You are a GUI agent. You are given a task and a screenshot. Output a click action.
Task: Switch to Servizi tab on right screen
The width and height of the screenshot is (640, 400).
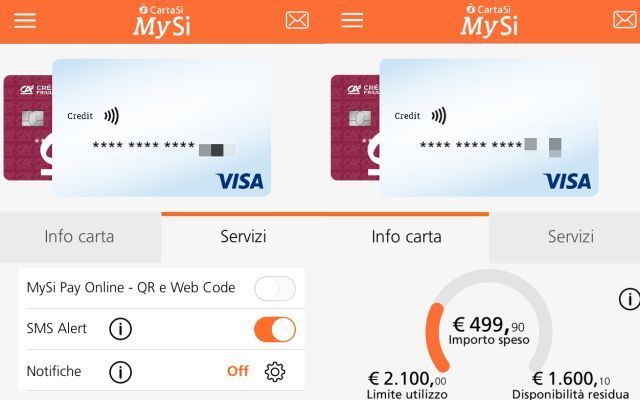[x=571, y=237]
